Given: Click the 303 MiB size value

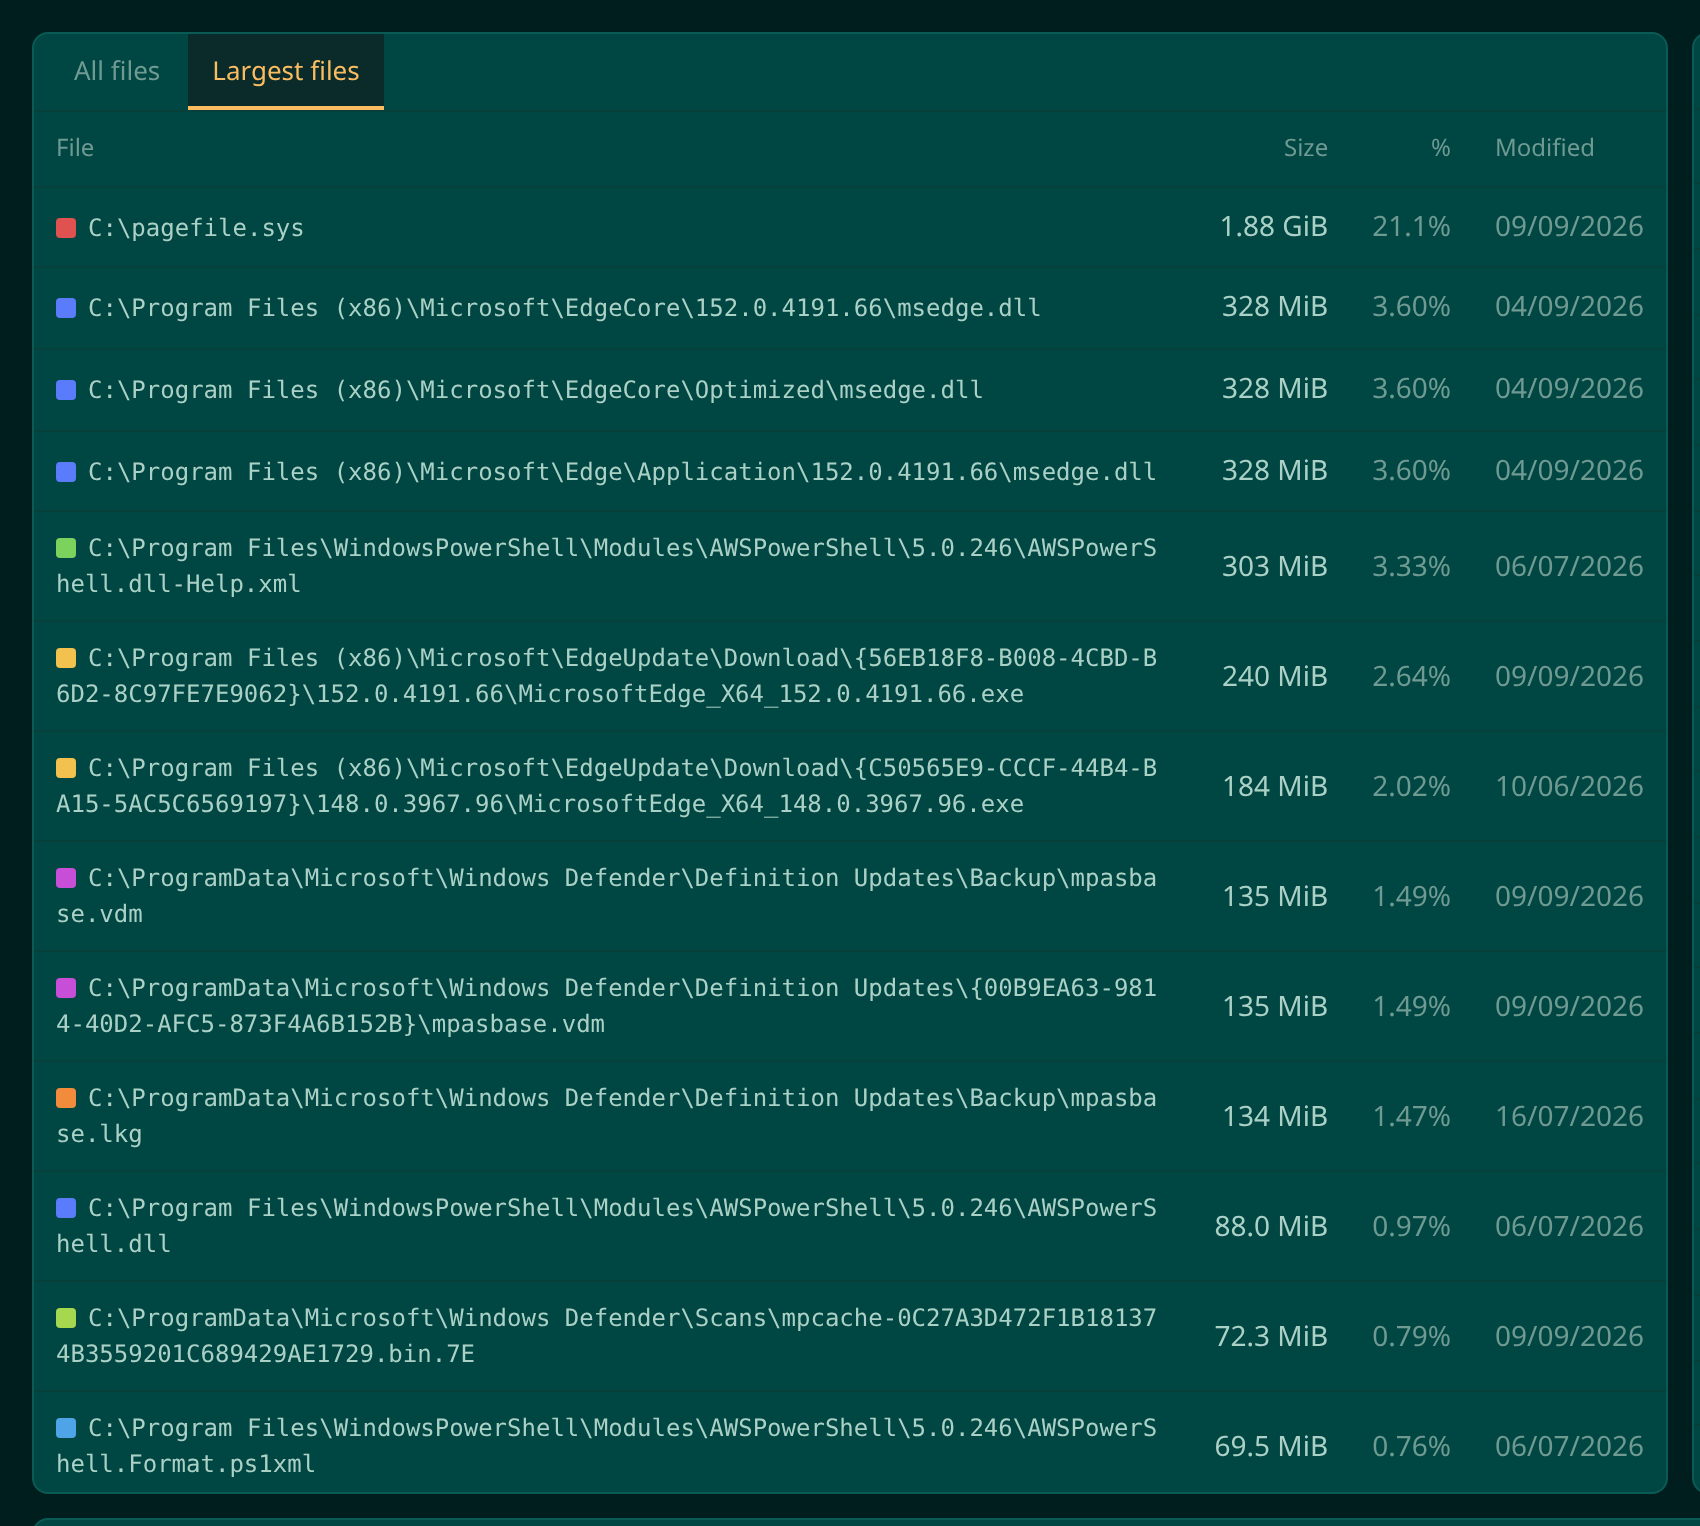Looking at the screenshot, I should pyautogui.click(x=1274, y=567).
